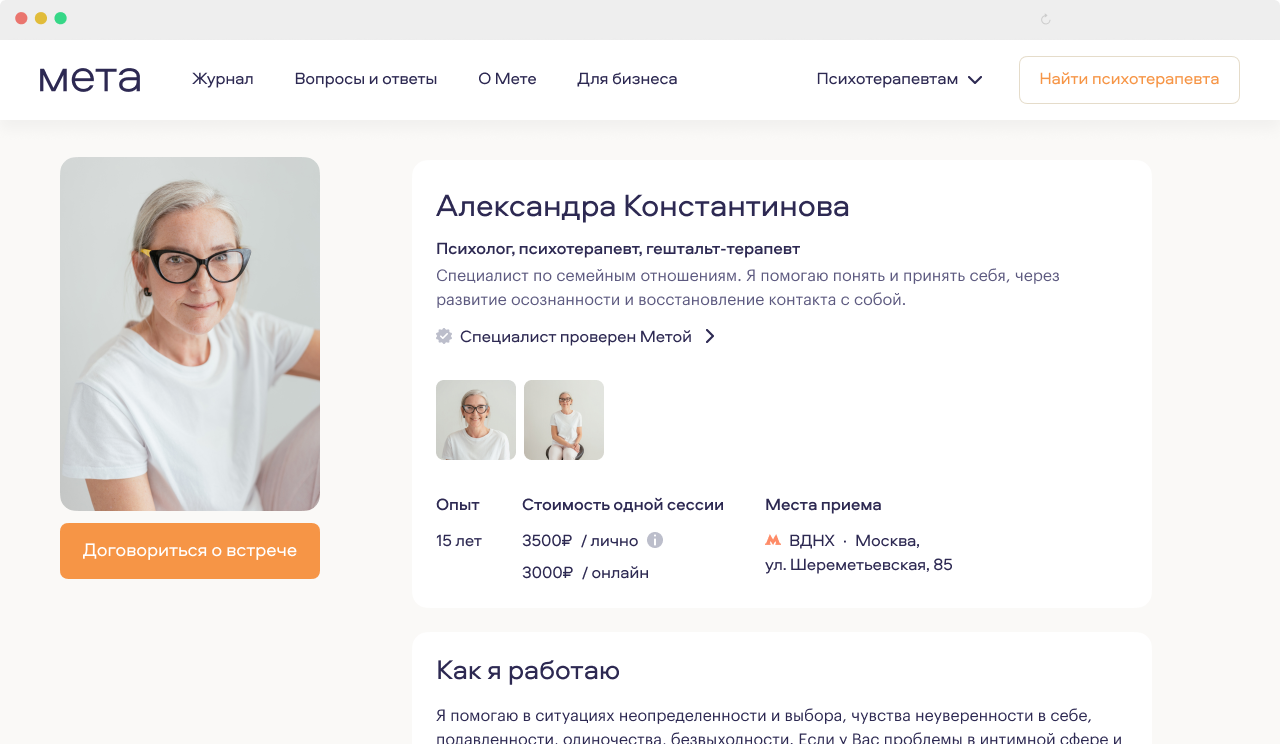Click the Найти психотерапевта button
The height and width of the screenshot is (744, 1280).
tap(1129, 80)
